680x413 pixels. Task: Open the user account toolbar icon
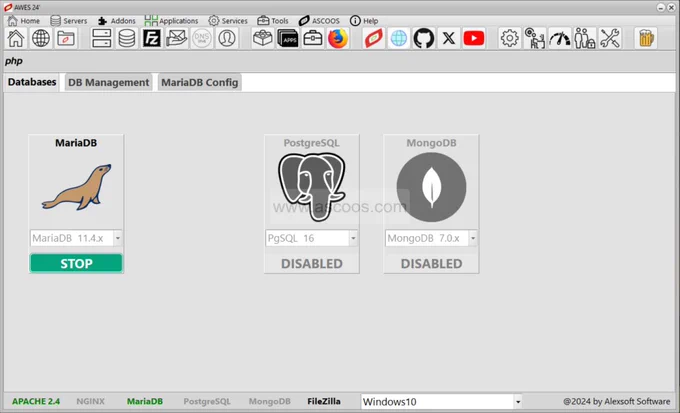click(x=227, y=38)
